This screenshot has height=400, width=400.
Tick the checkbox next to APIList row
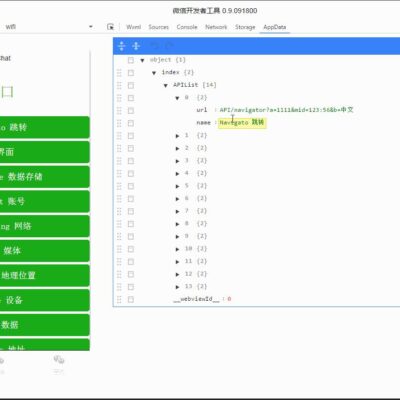click(x=131, y=85)
